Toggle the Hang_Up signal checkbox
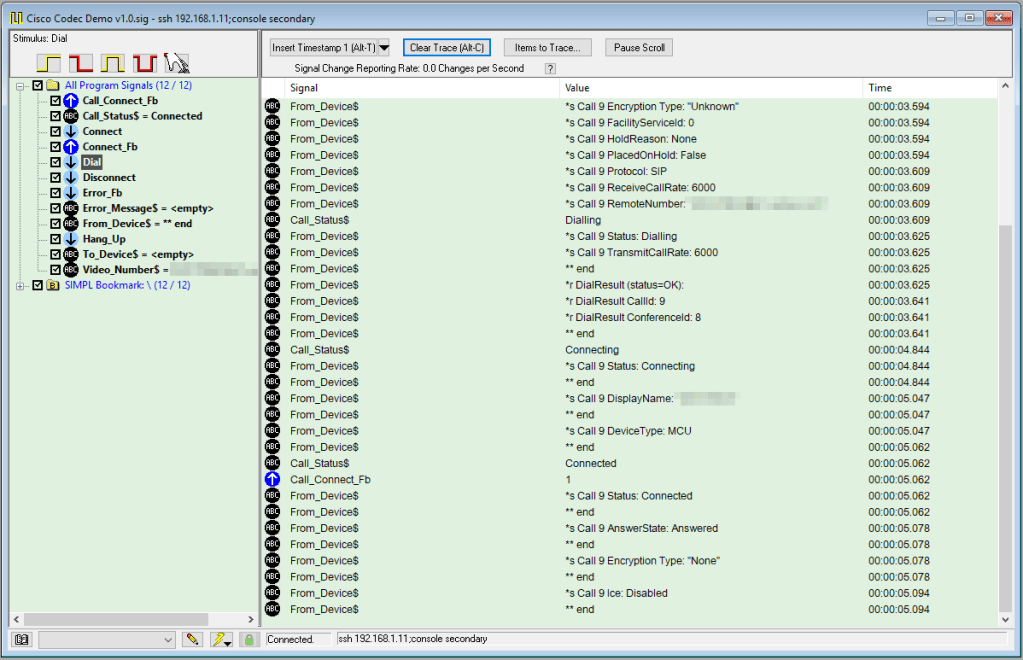The image size is (1023, 660). pyautogui.click(x=56, y=239)
